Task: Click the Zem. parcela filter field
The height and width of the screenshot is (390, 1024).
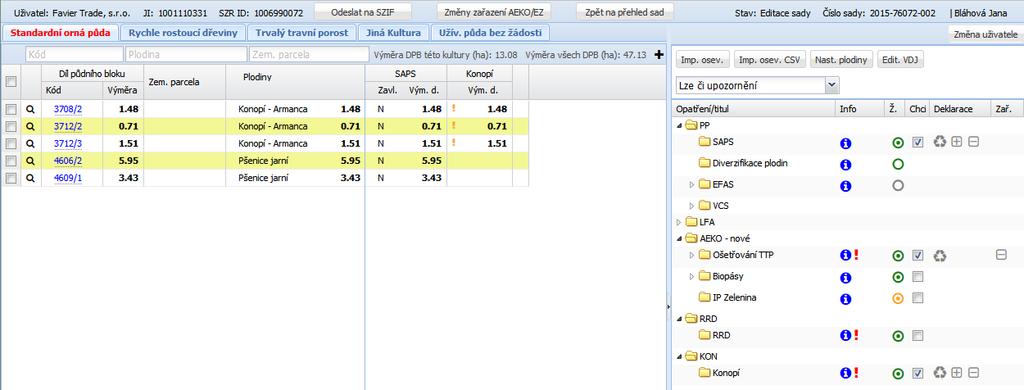Action: (x=309, y=55)
